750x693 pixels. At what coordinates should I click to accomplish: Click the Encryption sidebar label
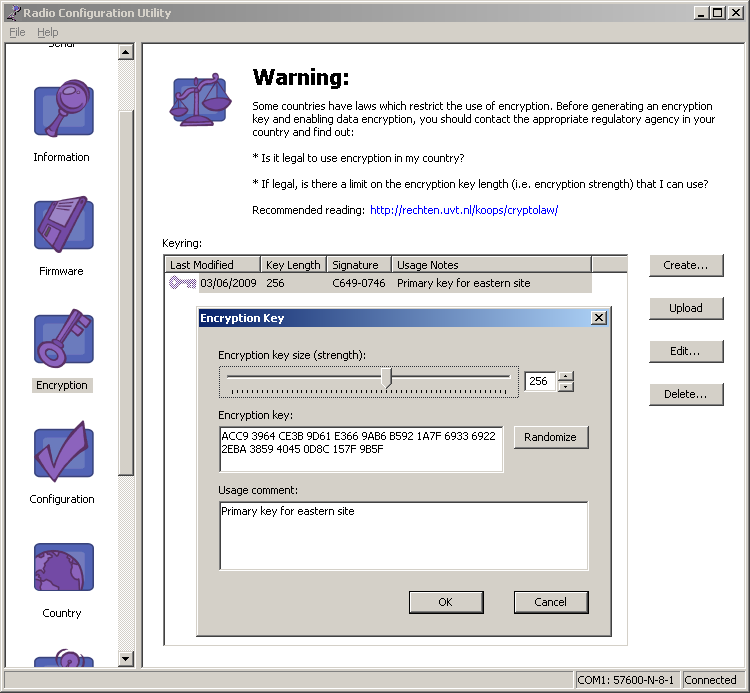[62, 385]
